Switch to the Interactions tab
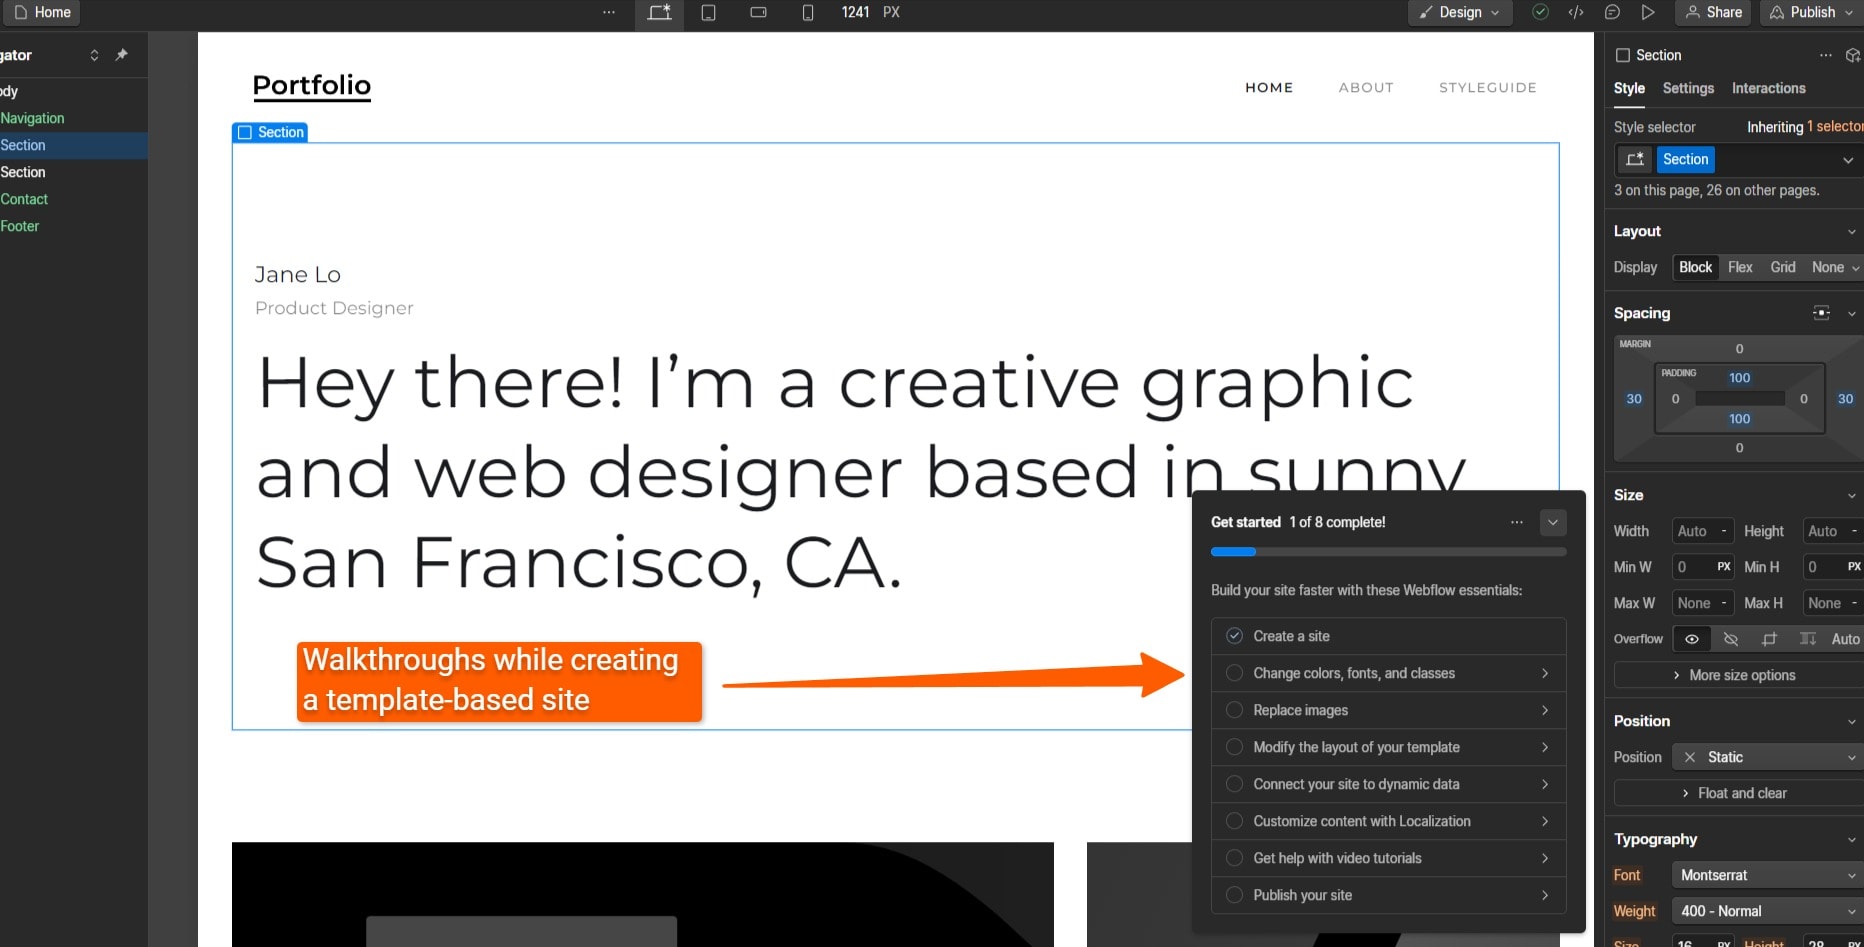The image size is (1864, 947). [1768, 88]
